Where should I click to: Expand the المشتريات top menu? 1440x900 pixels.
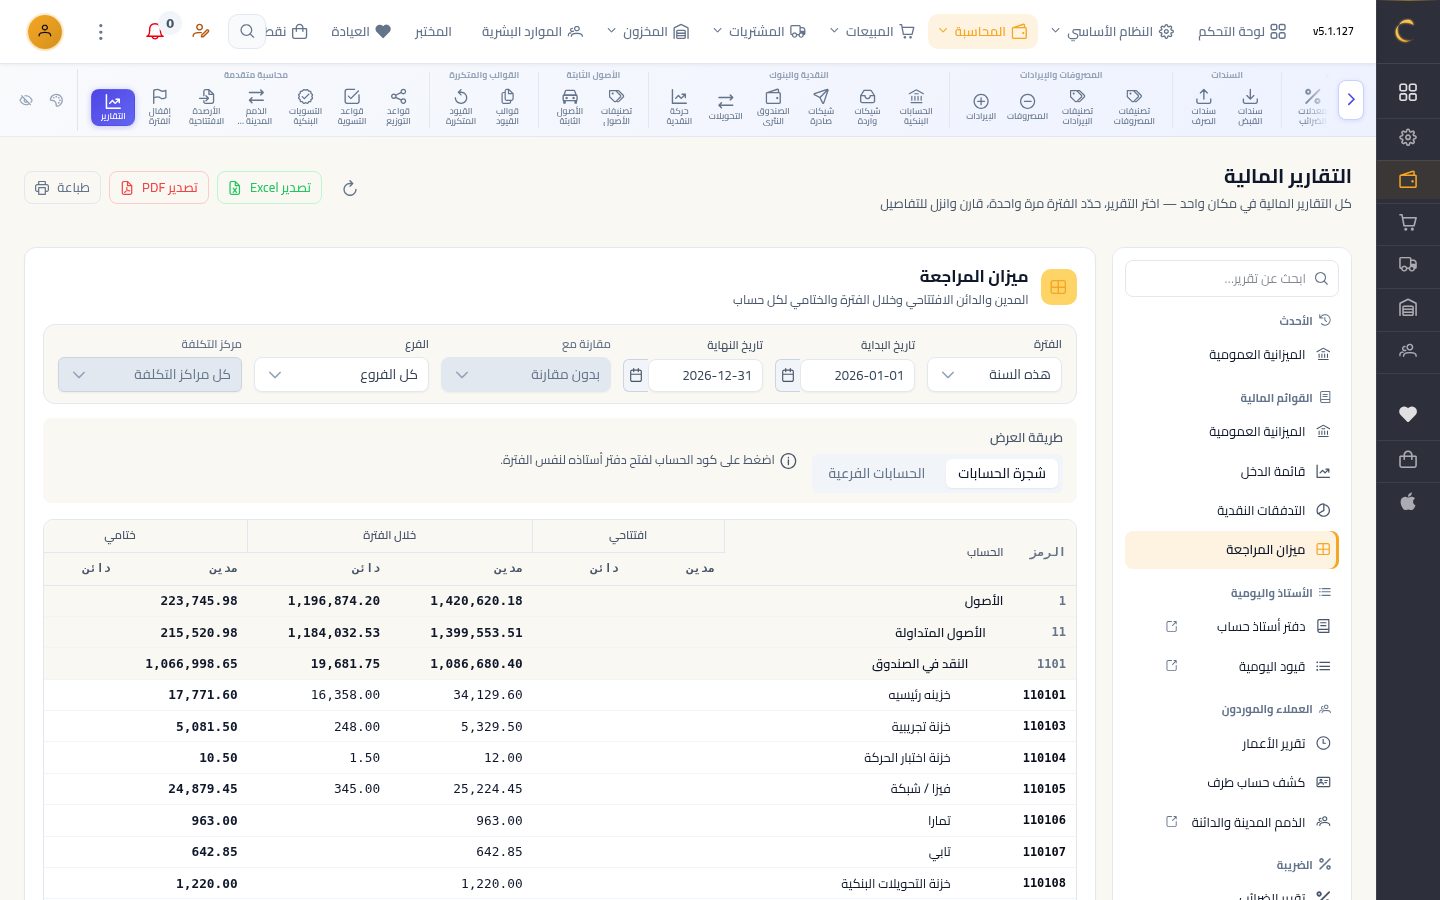[759, 32]
